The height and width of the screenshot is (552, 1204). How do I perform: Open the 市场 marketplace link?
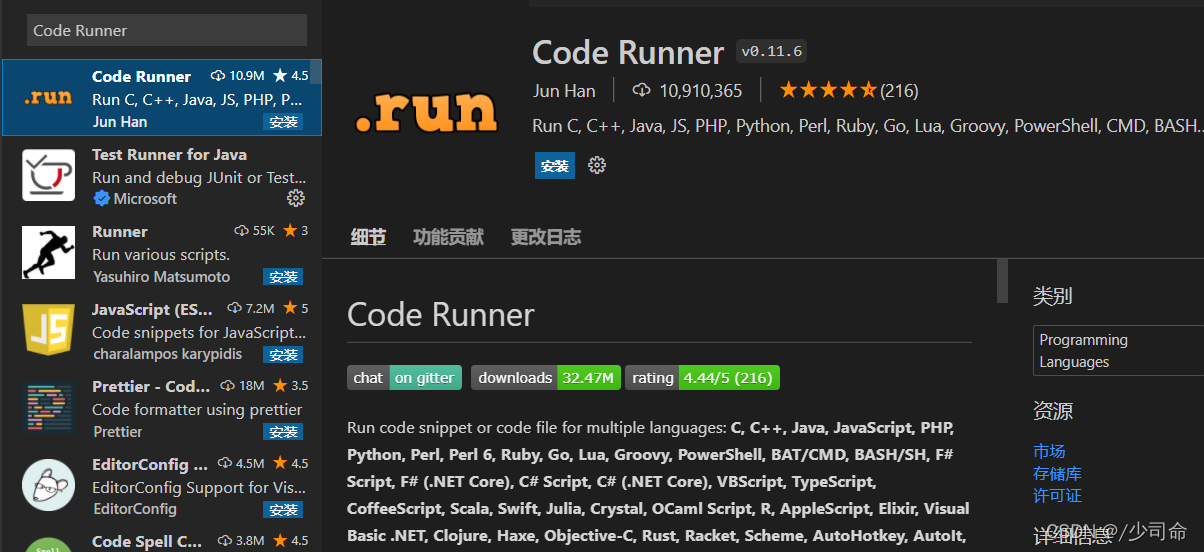click(1049, 451)
